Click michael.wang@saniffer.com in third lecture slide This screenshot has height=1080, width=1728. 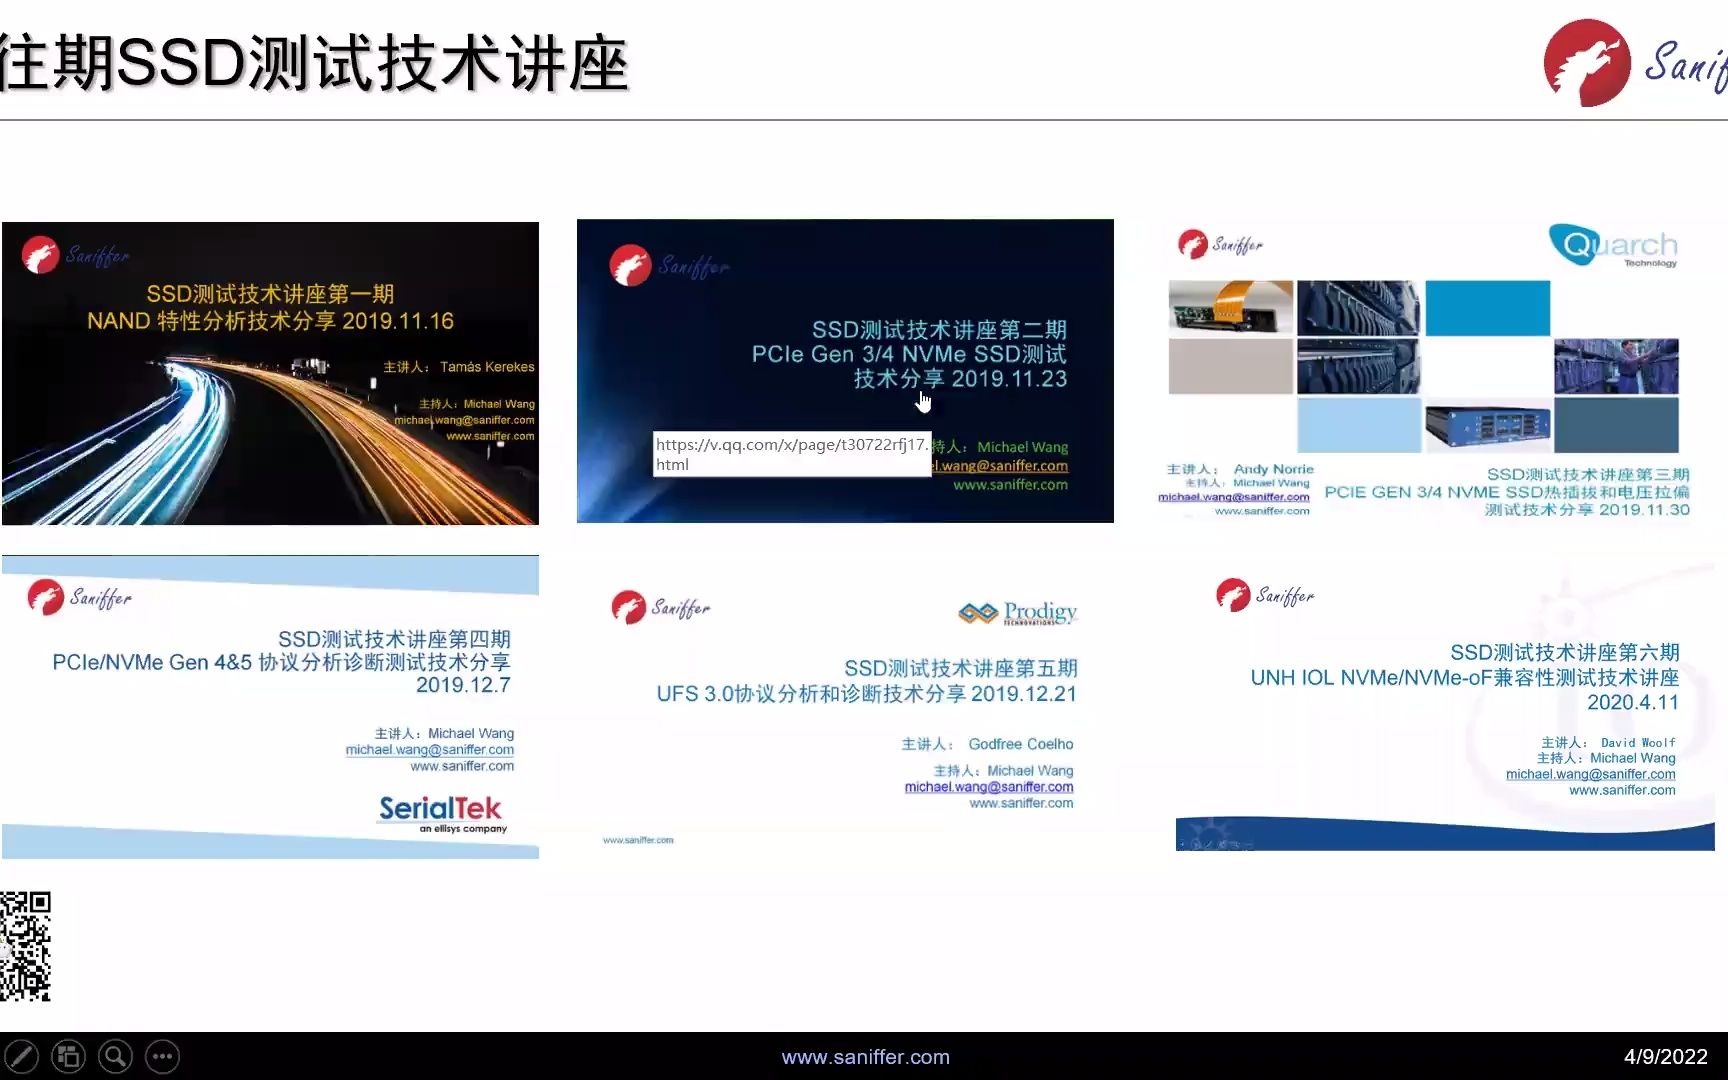(x=1234, y=497)
